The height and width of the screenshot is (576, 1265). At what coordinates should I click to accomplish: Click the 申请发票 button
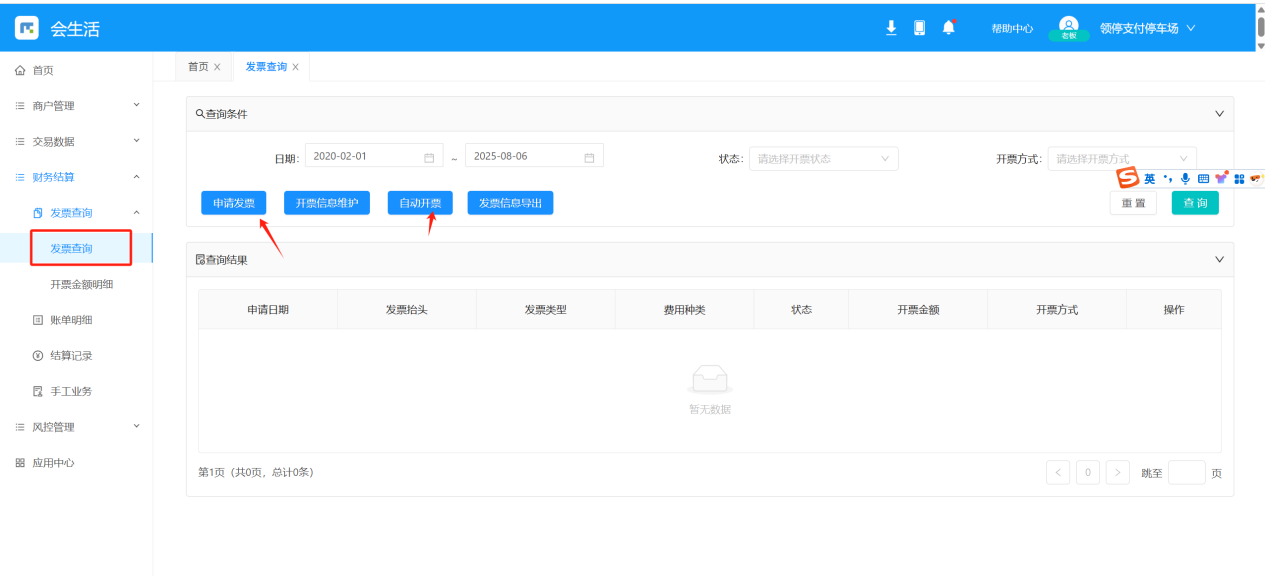tap(234, 203)
